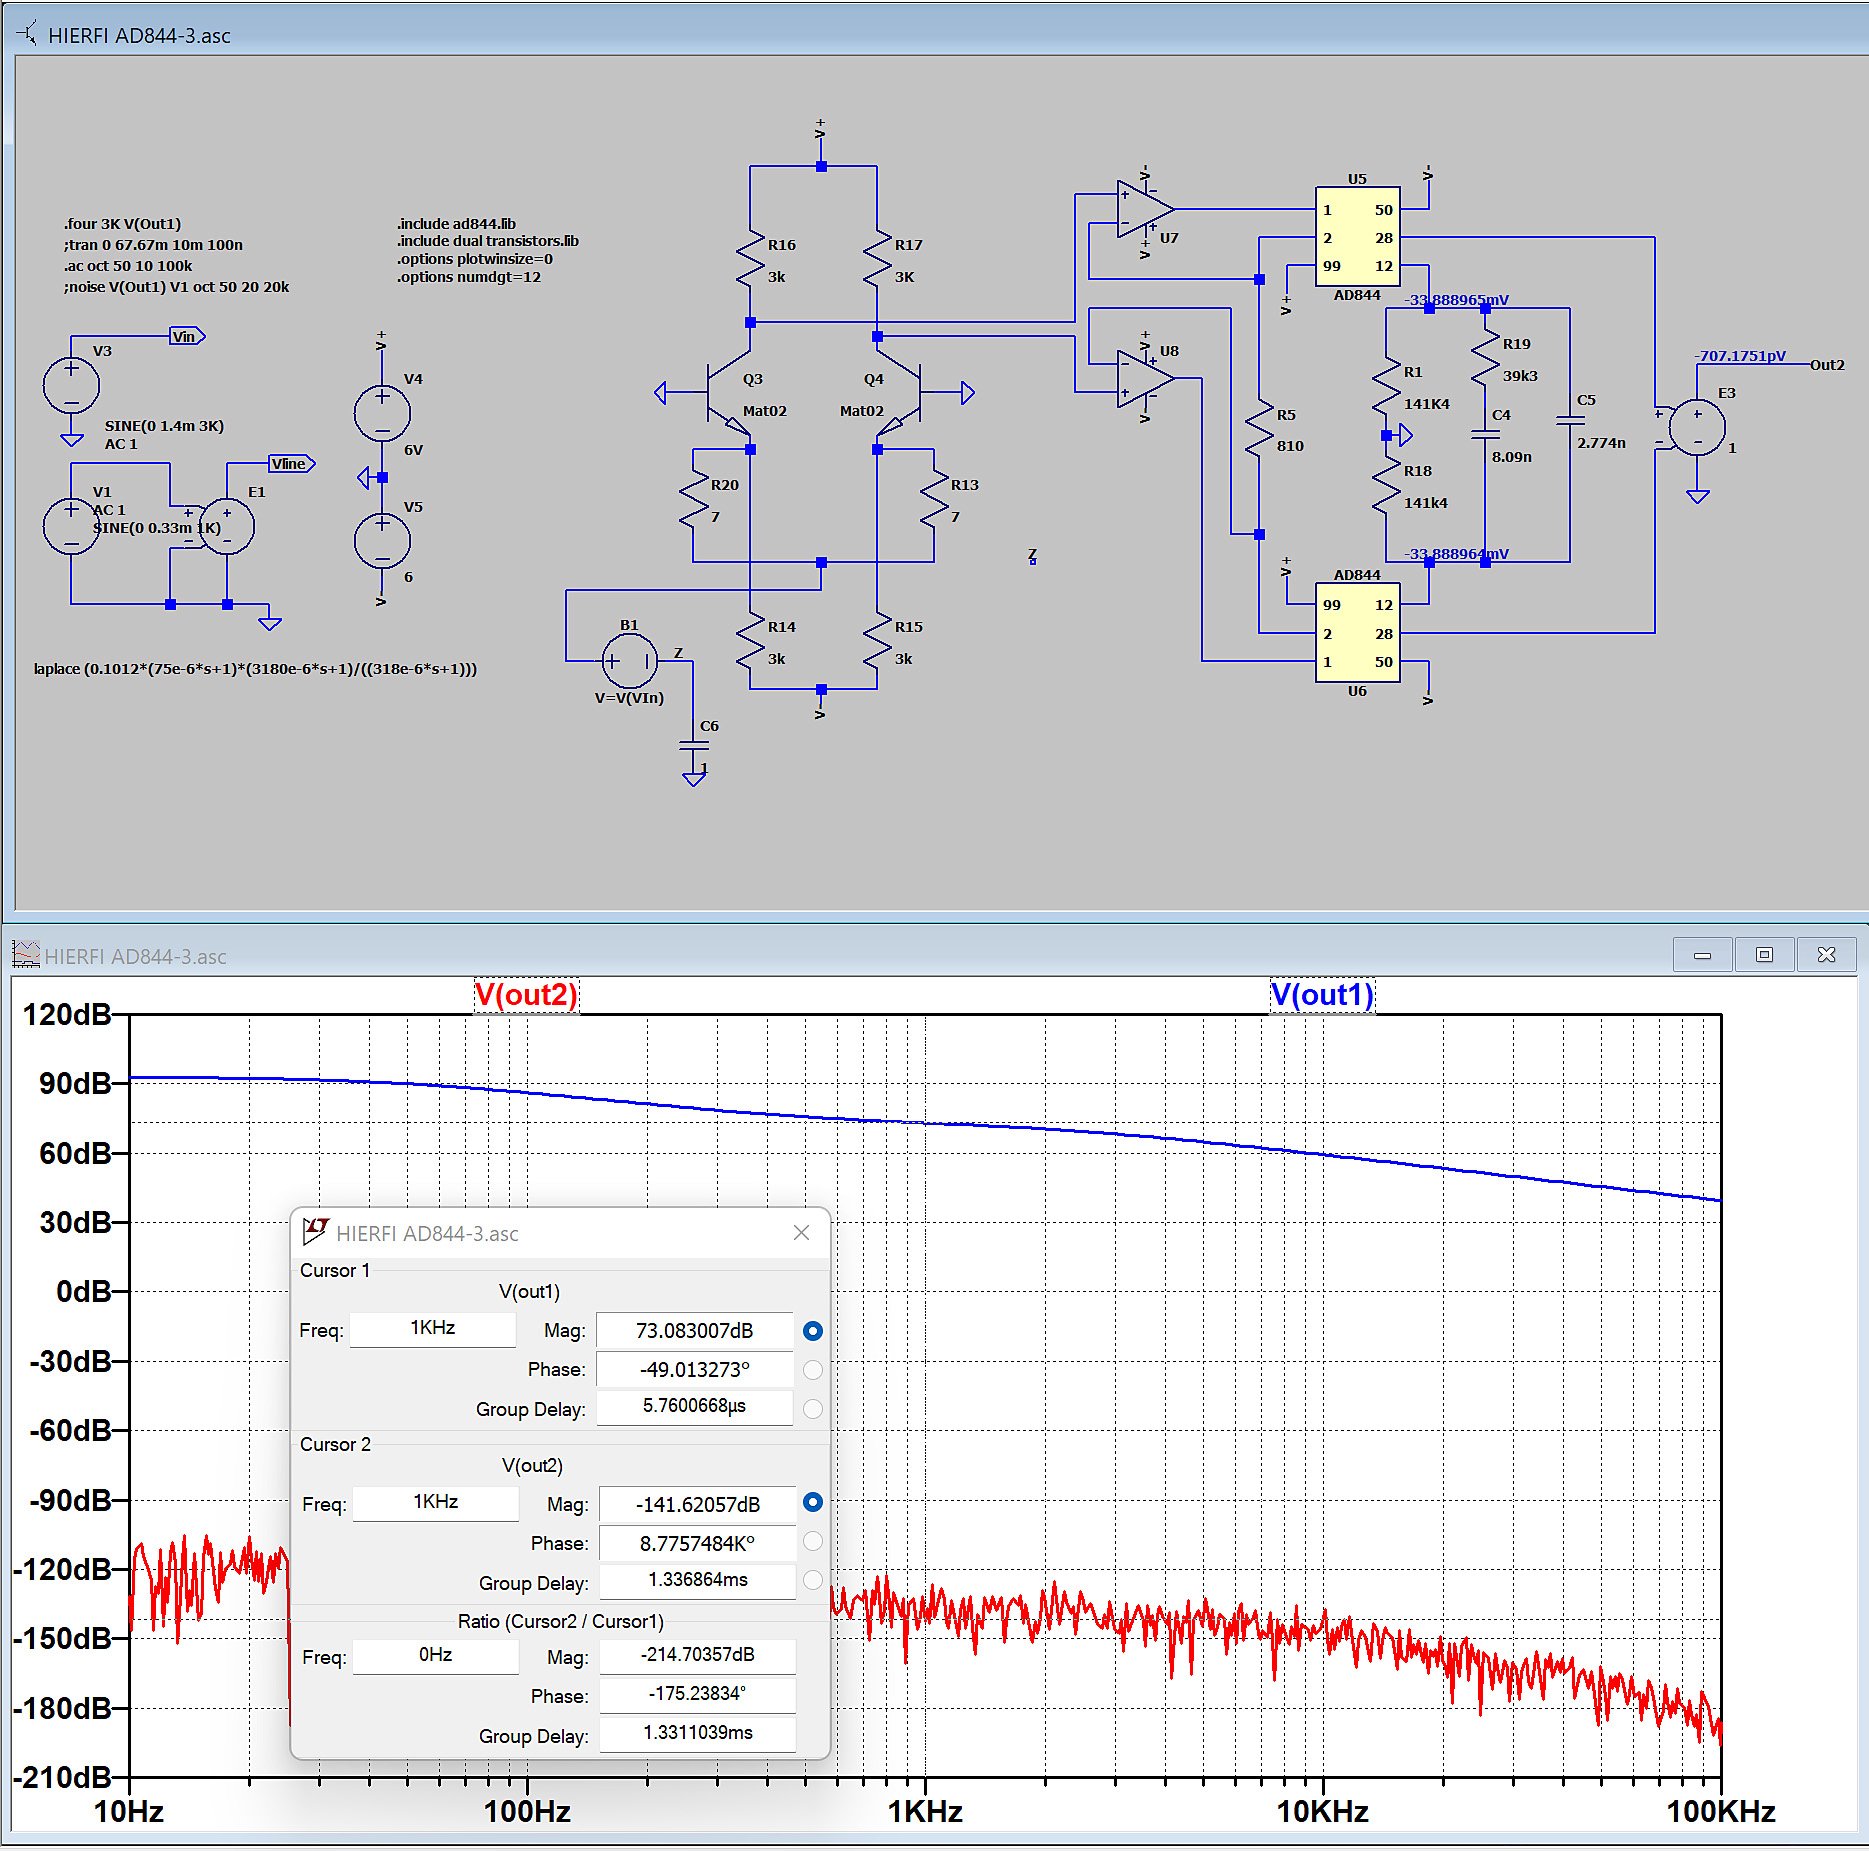Select the Cursor 1 Phase radio button

812,1370
